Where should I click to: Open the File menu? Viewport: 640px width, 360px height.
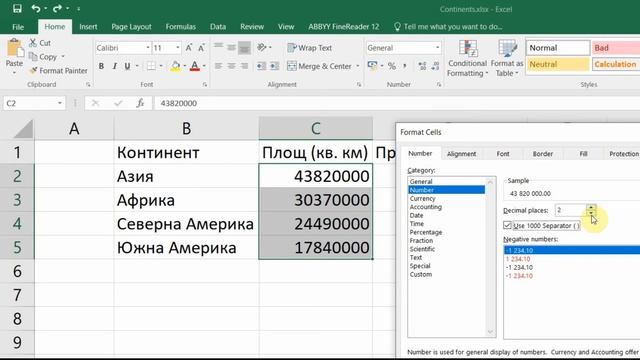point(18,27)
